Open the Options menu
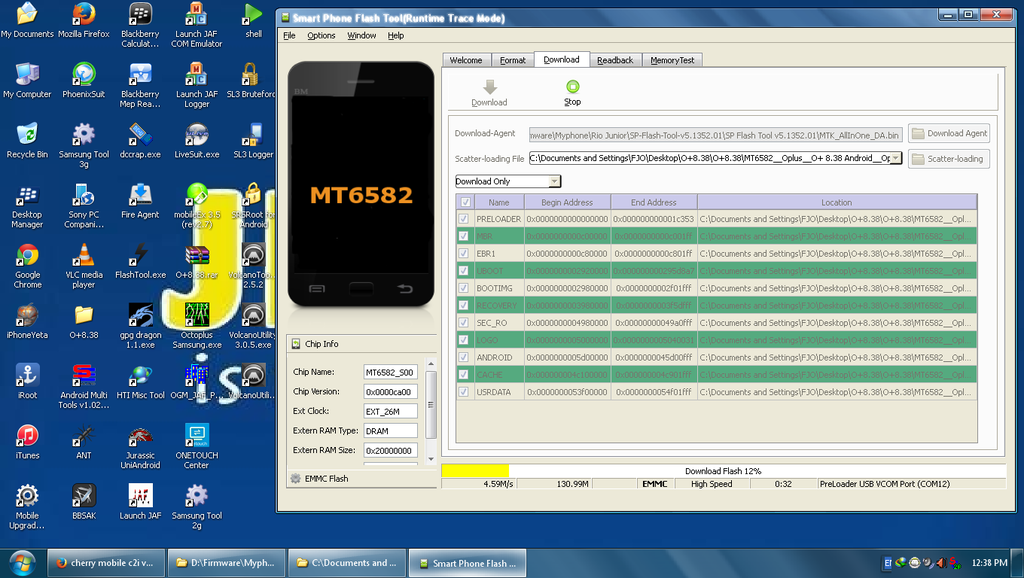The image size is (1024, 578). (x=321, y=35)
